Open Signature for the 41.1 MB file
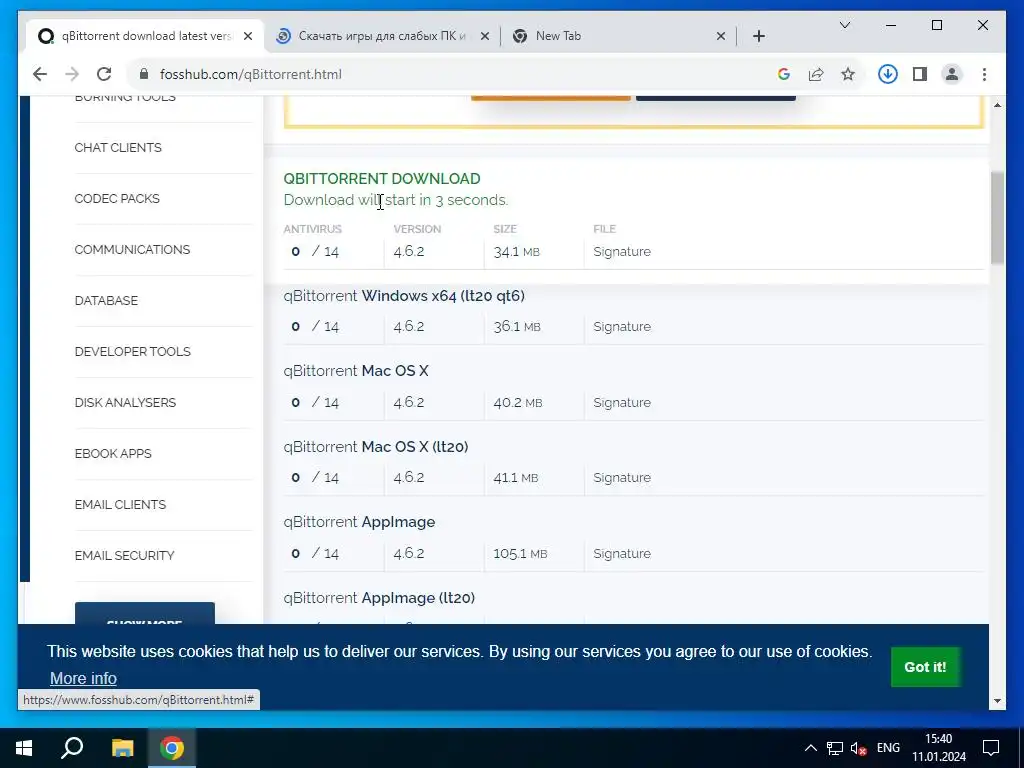Image resolution: width=1024 pixels, height=768 pixels. point(622,477)
